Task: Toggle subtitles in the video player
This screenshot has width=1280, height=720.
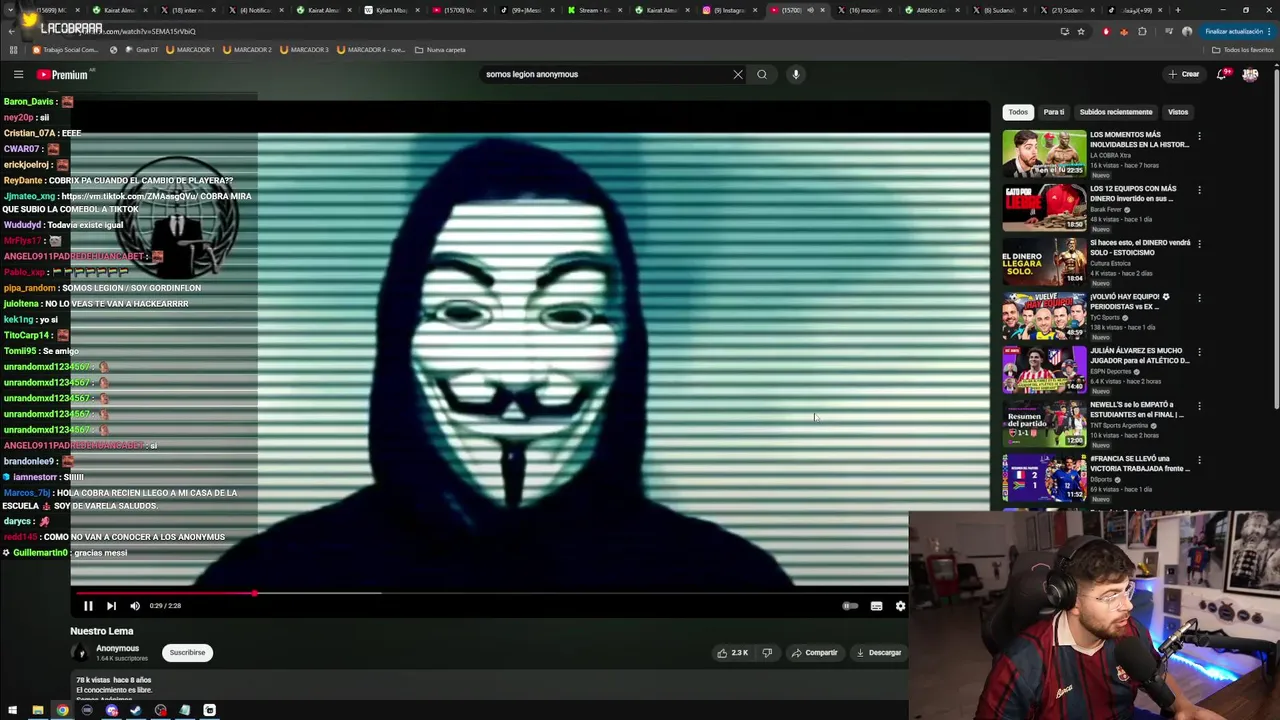Action: [x=876, y=606]
